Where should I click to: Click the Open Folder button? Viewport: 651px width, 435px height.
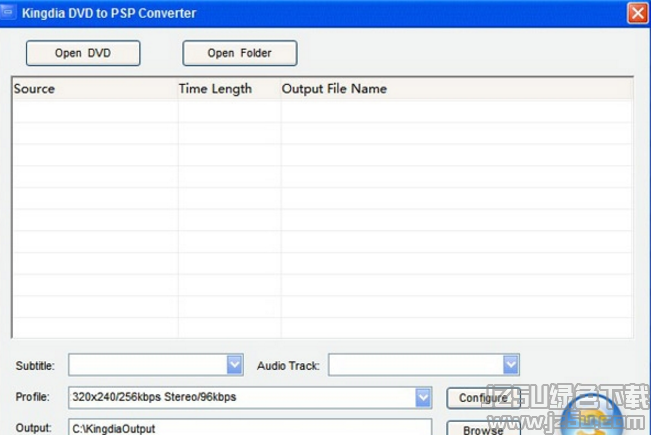240,53
